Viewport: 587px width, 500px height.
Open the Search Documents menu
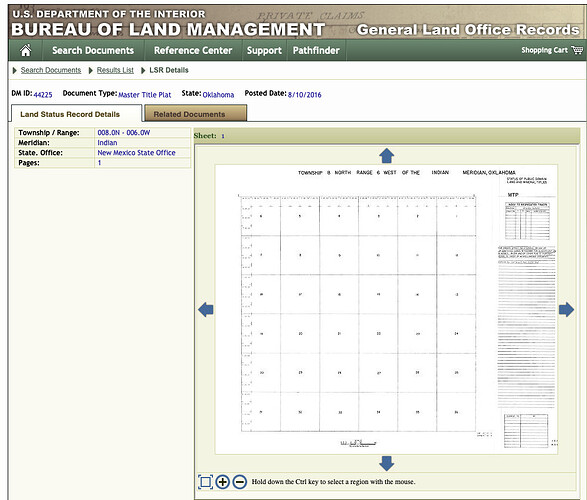(x=93, y=51)
